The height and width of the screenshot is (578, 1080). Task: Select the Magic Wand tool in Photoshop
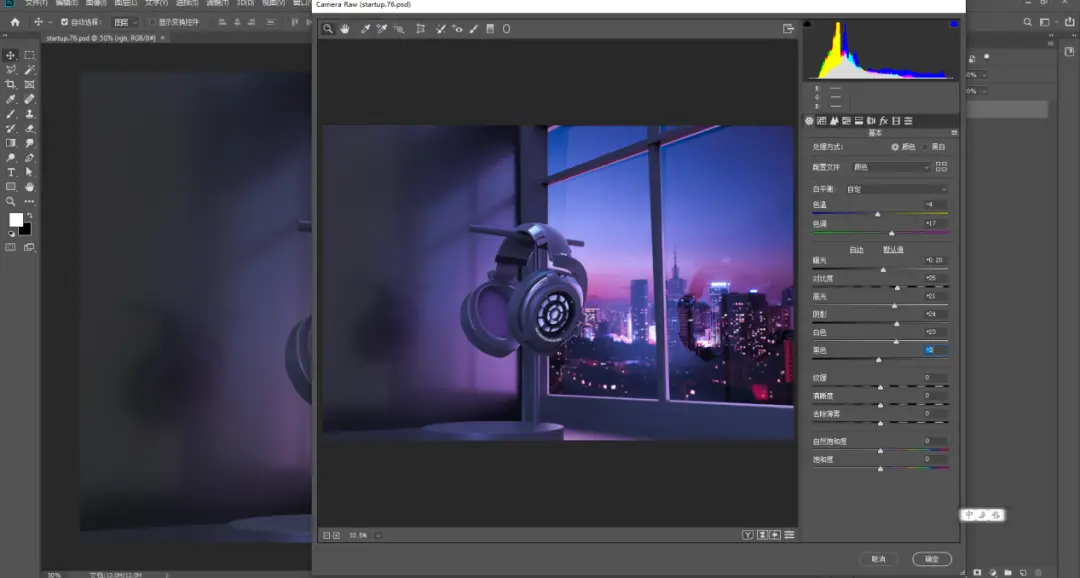pos(30,70)
